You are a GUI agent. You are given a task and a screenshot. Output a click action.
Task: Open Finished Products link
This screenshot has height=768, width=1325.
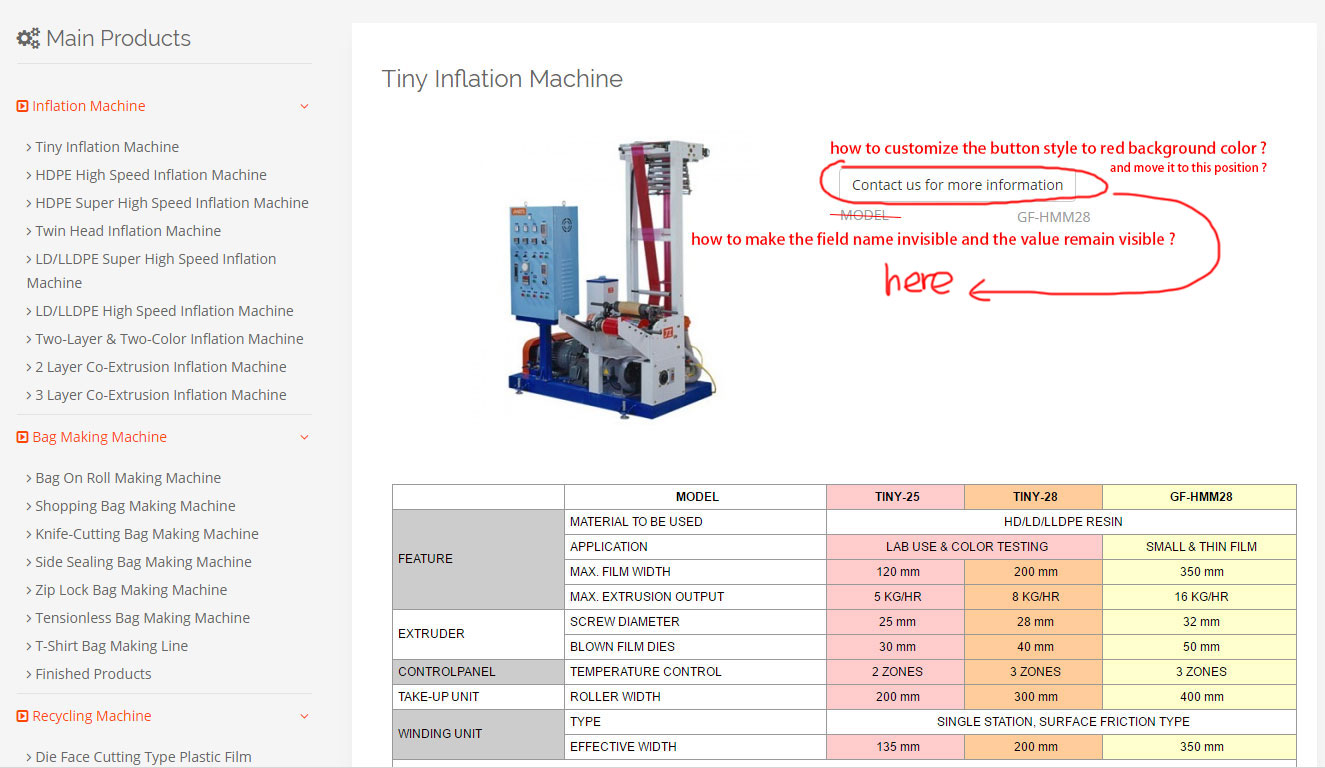93,674
